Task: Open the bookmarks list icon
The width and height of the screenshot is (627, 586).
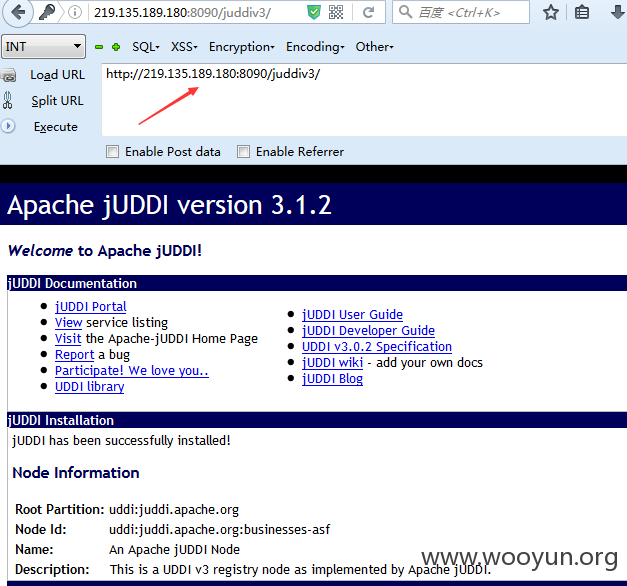Action: [x=582, y=12]
